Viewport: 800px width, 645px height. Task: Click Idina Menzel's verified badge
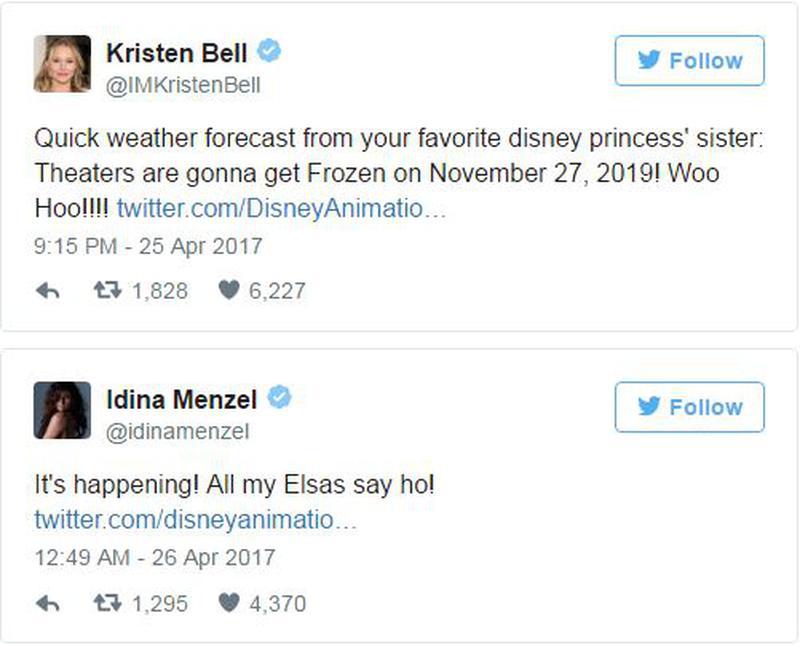(x=280, y=397)
